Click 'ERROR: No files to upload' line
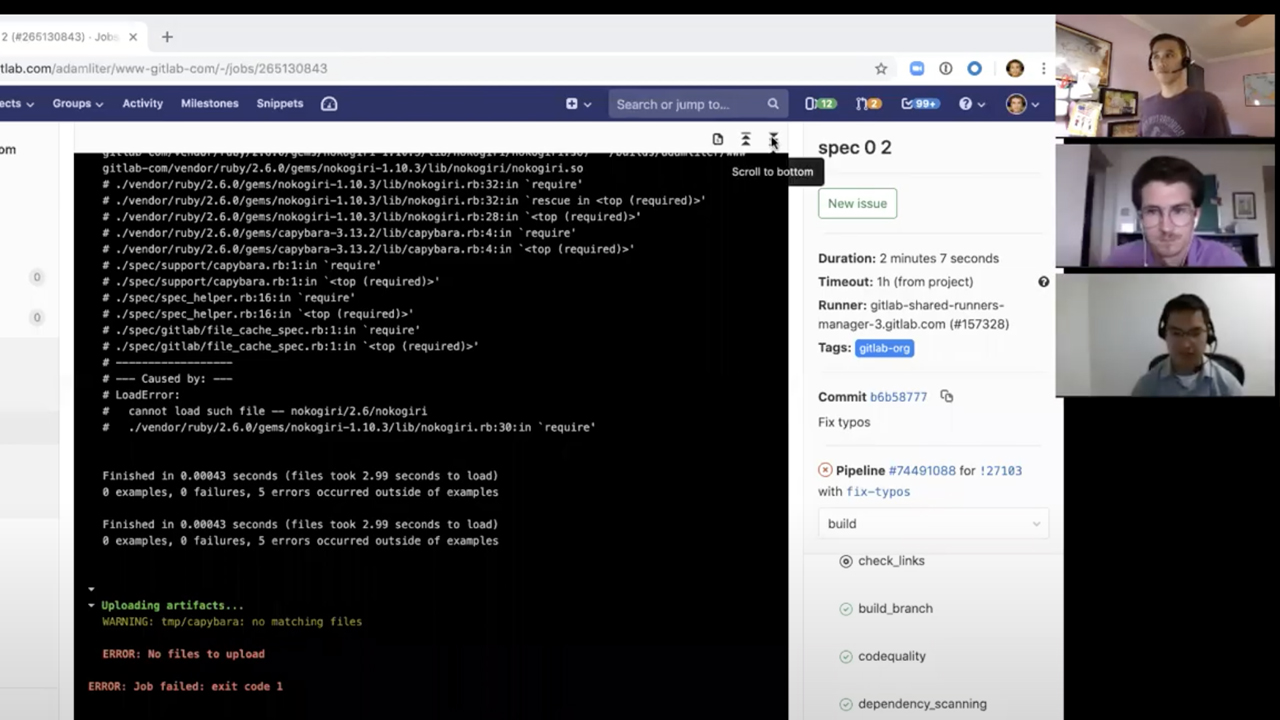This screenshot has width=1280, height=720. coord(183,654)
